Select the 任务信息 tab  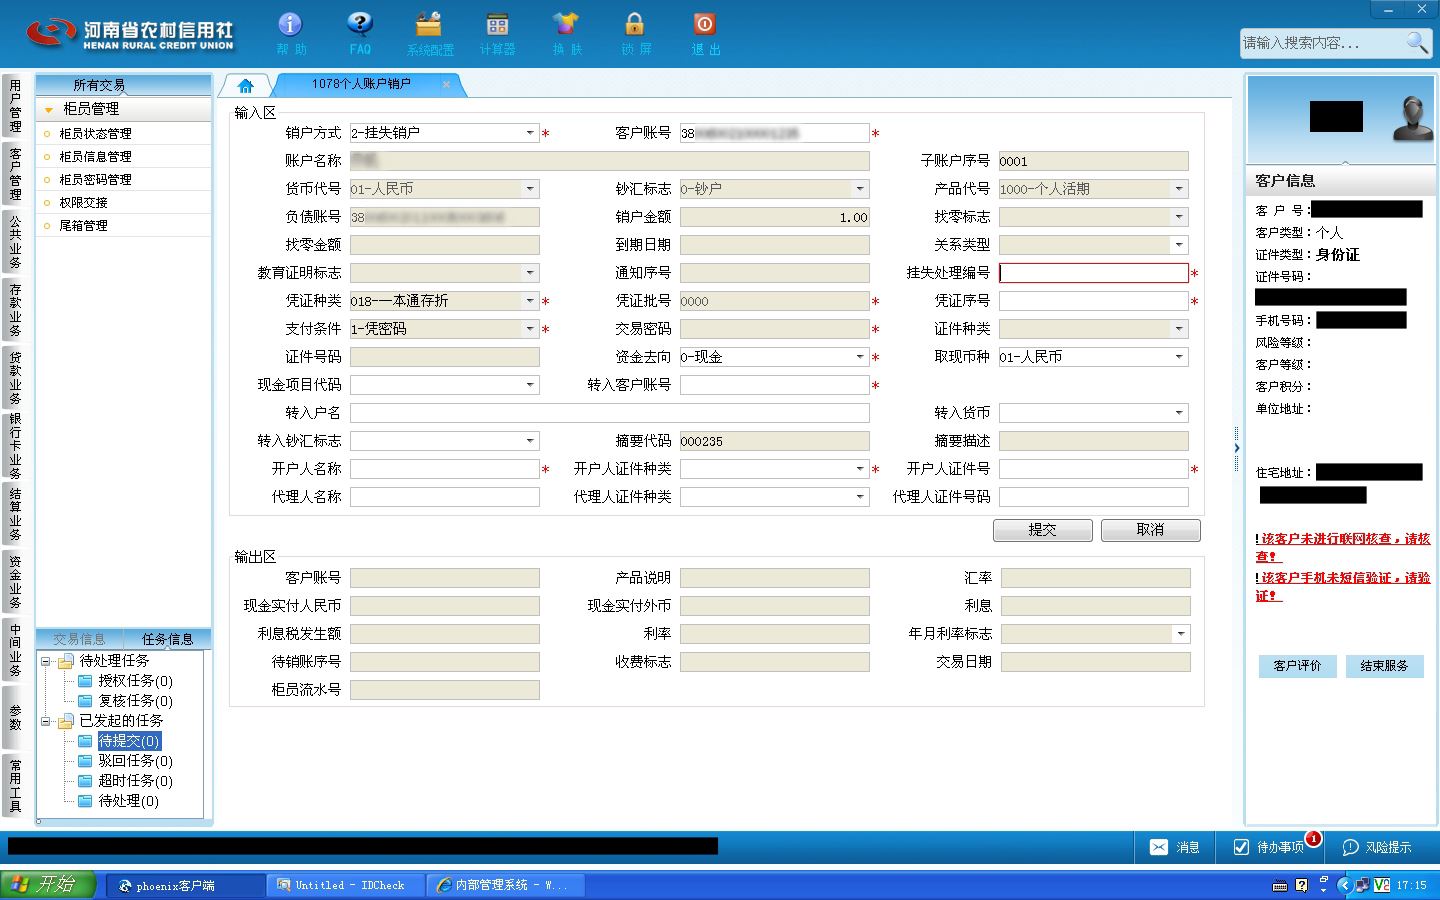click(x=167, y=639)
